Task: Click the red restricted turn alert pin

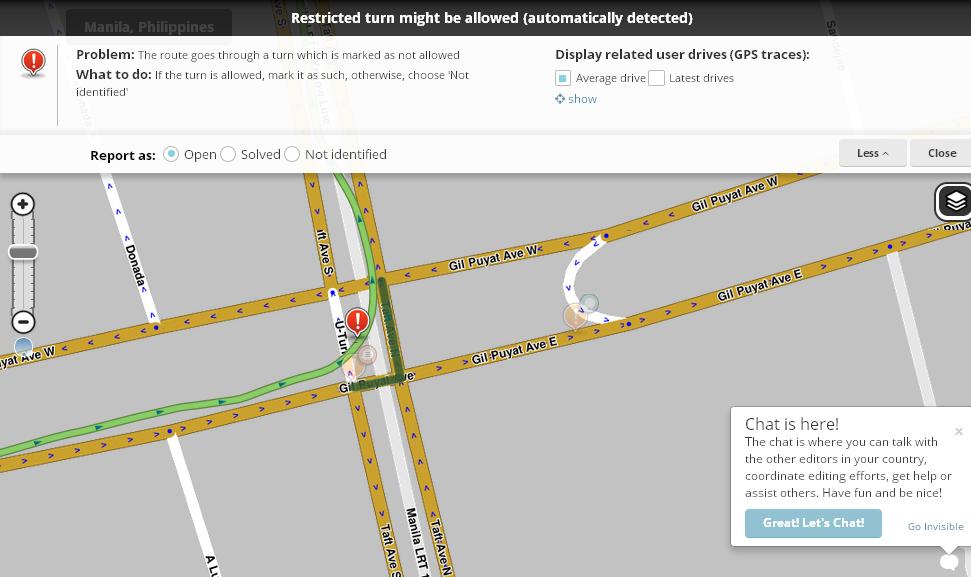Action: point(358,318)
